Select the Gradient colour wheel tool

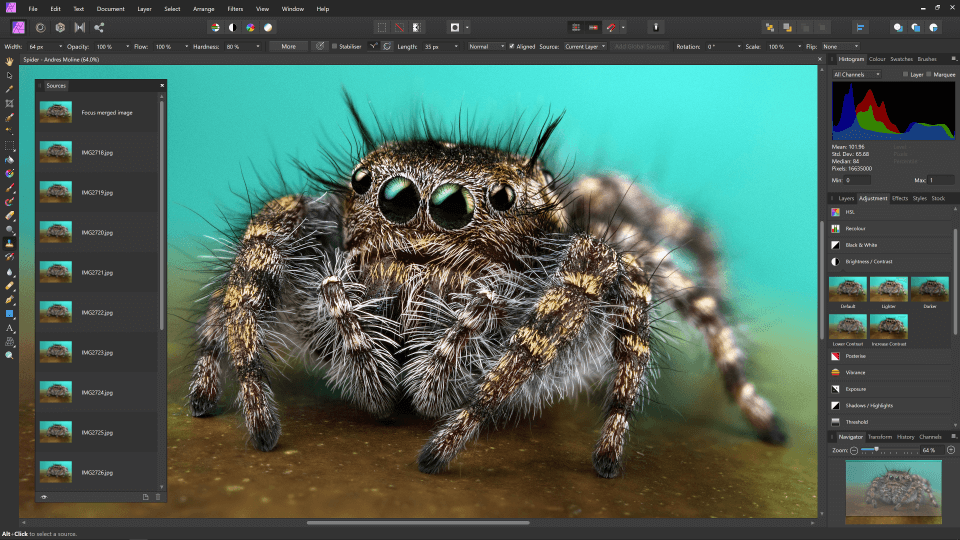(x=9, y=174)
